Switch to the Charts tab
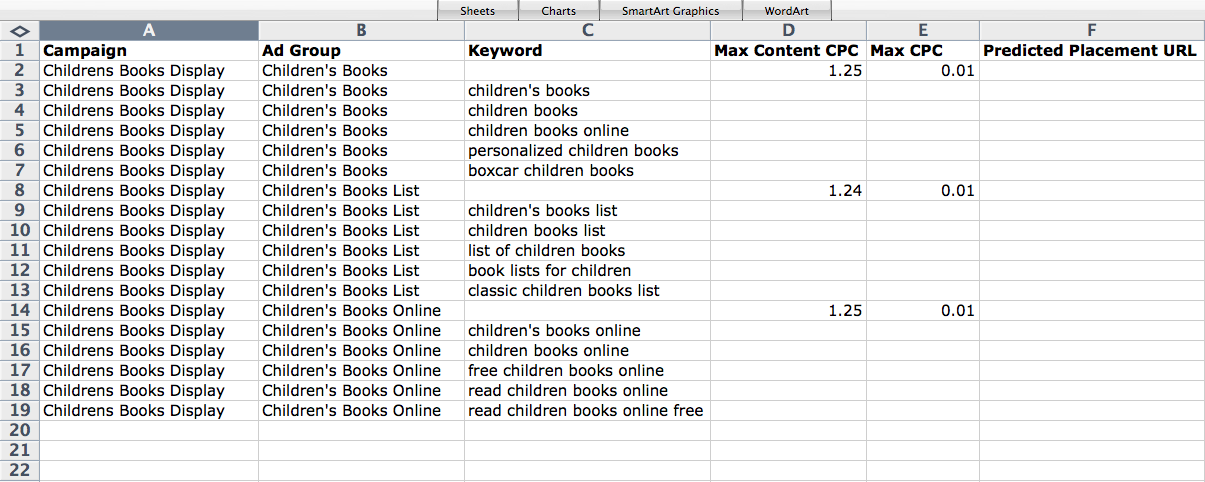Image resolution: width=1205 pixels, height=482 pixels. click(x=558, y=11)
